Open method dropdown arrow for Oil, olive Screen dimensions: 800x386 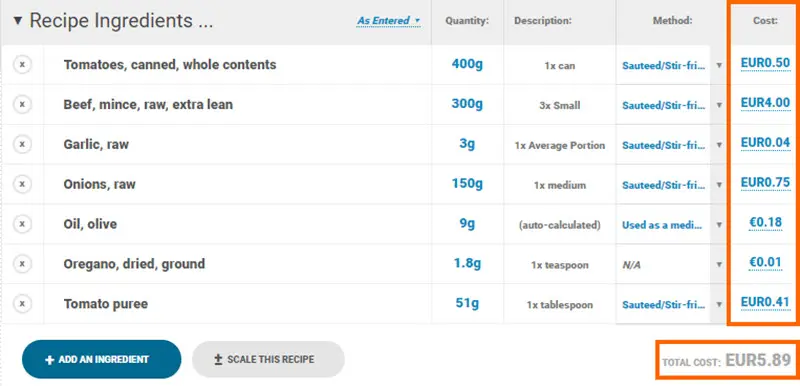[719, 224]
